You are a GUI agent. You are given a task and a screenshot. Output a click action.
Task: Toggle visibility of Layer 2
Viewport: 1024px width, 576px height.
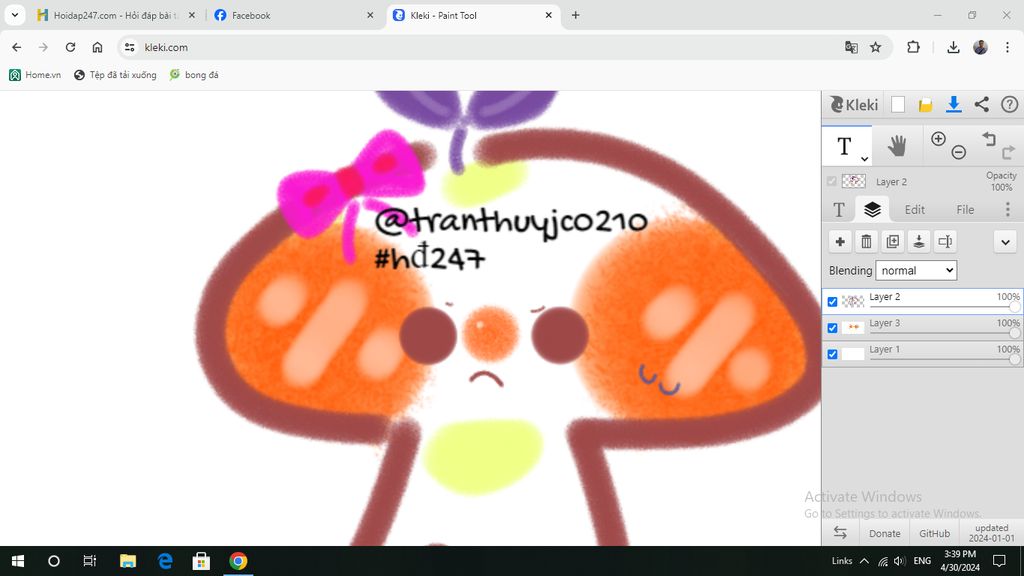click(x=832, y=302)
